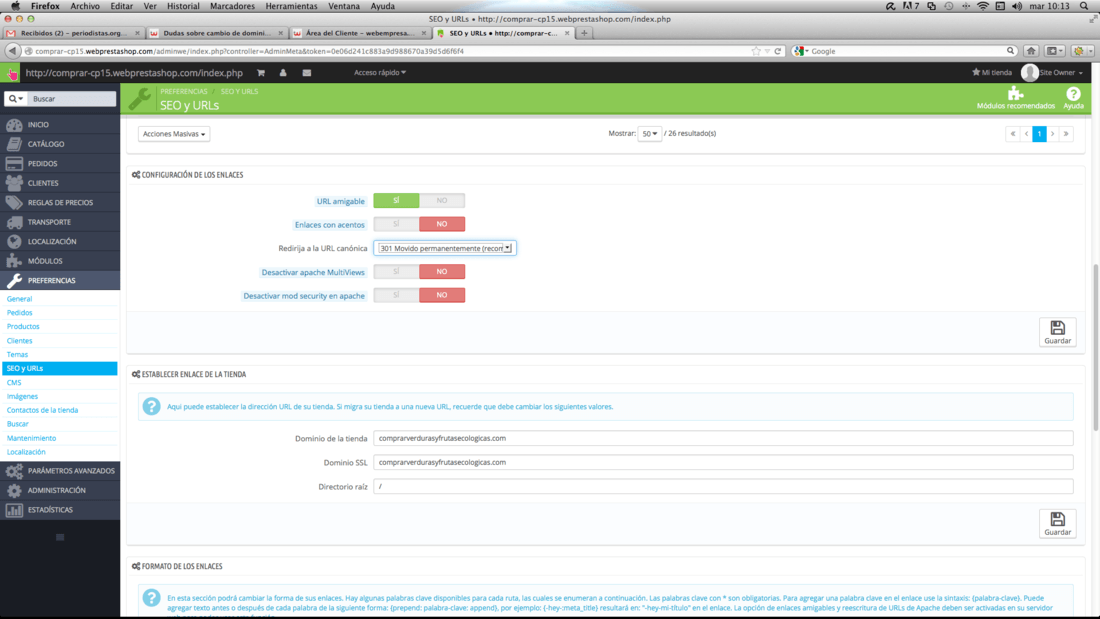Open the Herramientas menu
Image resolution: width=1100 pixels, height=619 pixels.
291,6
